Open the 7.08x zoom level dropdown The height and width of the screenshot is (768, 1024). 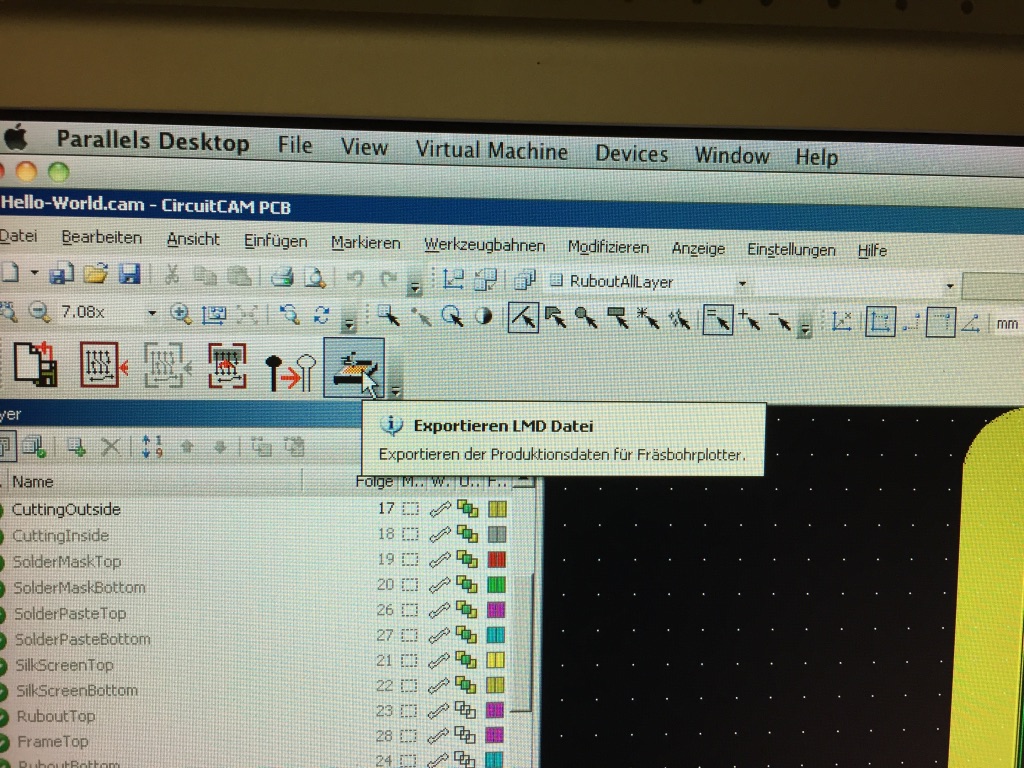click(152, 313)
